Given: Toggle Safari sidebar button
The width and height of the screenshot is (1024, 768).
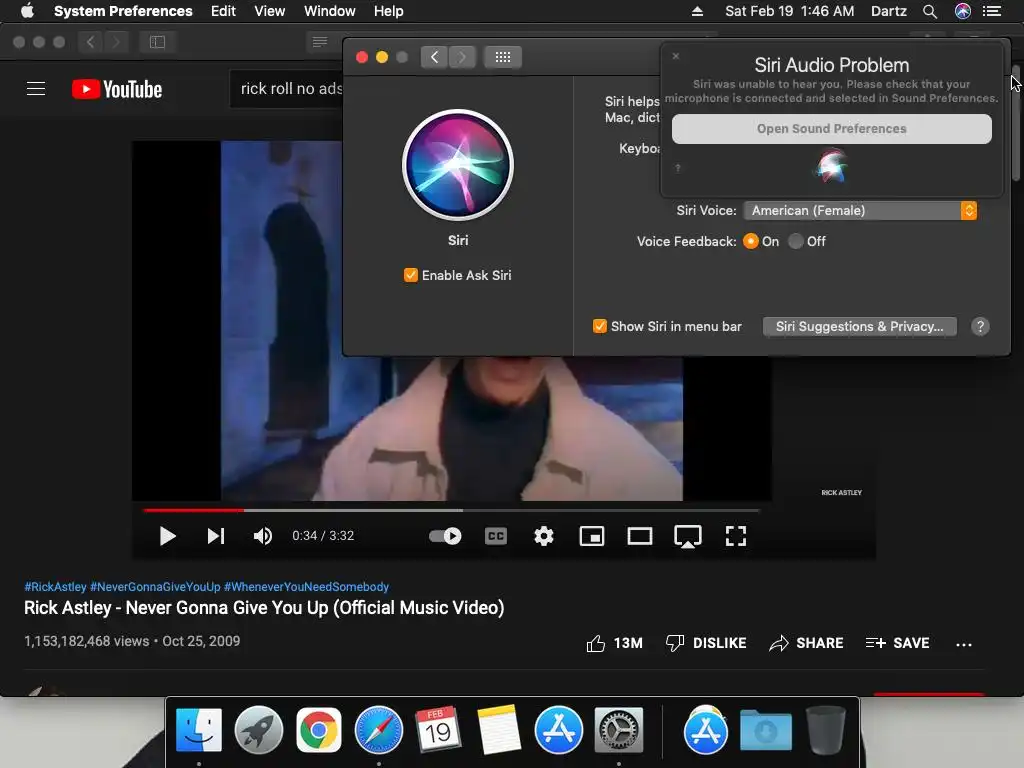Looking at the screenshot, I should coord(157,42).
